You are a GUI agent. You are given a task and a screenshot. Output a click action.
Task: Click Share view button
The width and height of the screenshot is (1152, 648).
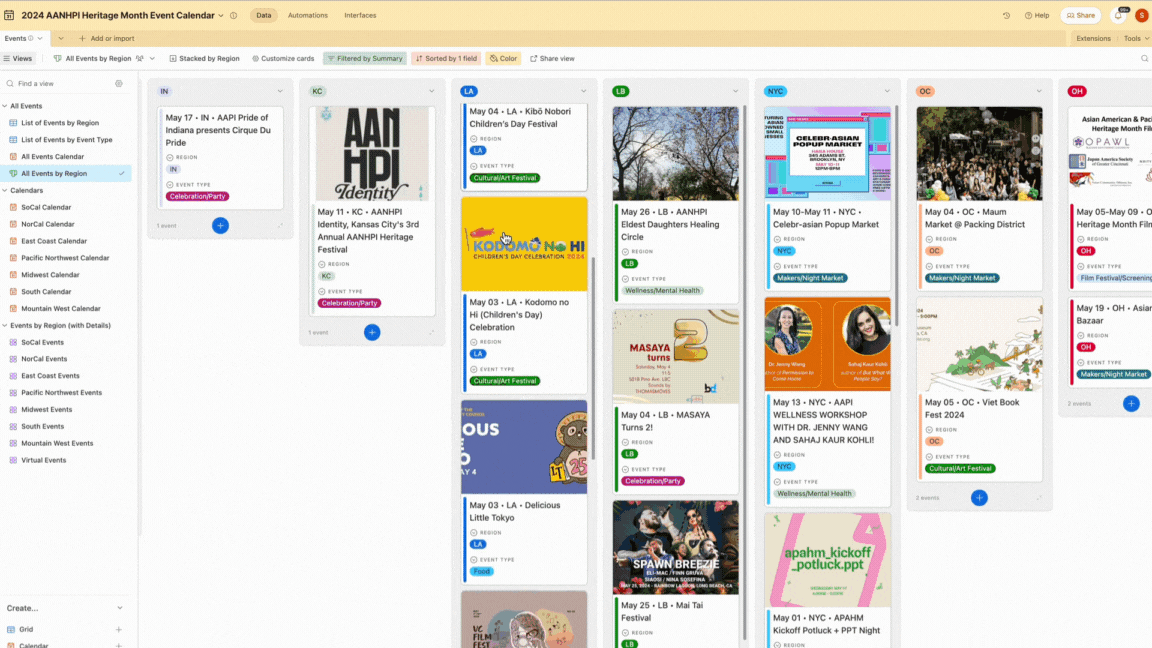tap(552, 59)
